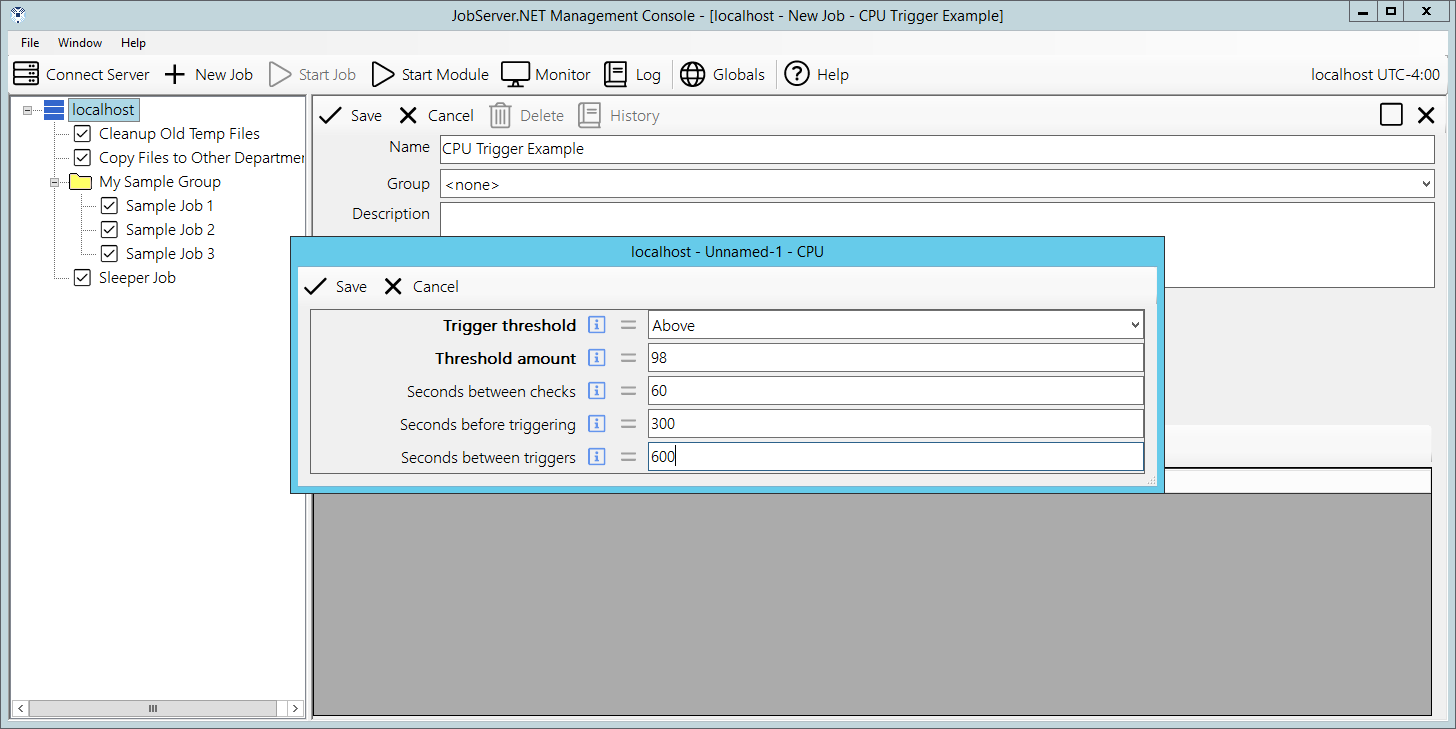Image resolution: width=1456 pixels, height=729 pixels.
Task: Cancel the CPU trigger dialog
Action: tap(422, 287)
